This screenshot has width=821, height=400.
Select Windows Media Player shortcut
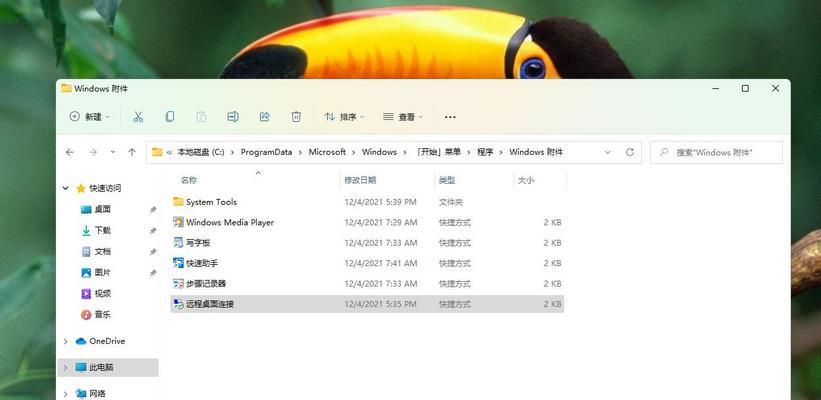(x=368, y=223)
